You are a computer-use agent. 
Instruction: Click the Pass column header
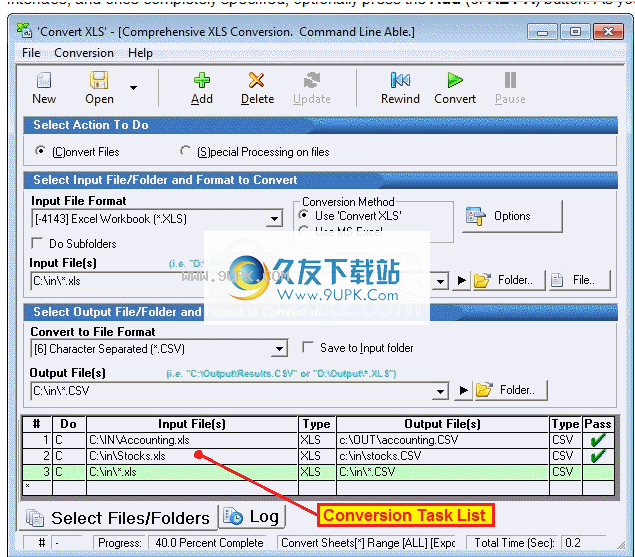pos(598,424)
